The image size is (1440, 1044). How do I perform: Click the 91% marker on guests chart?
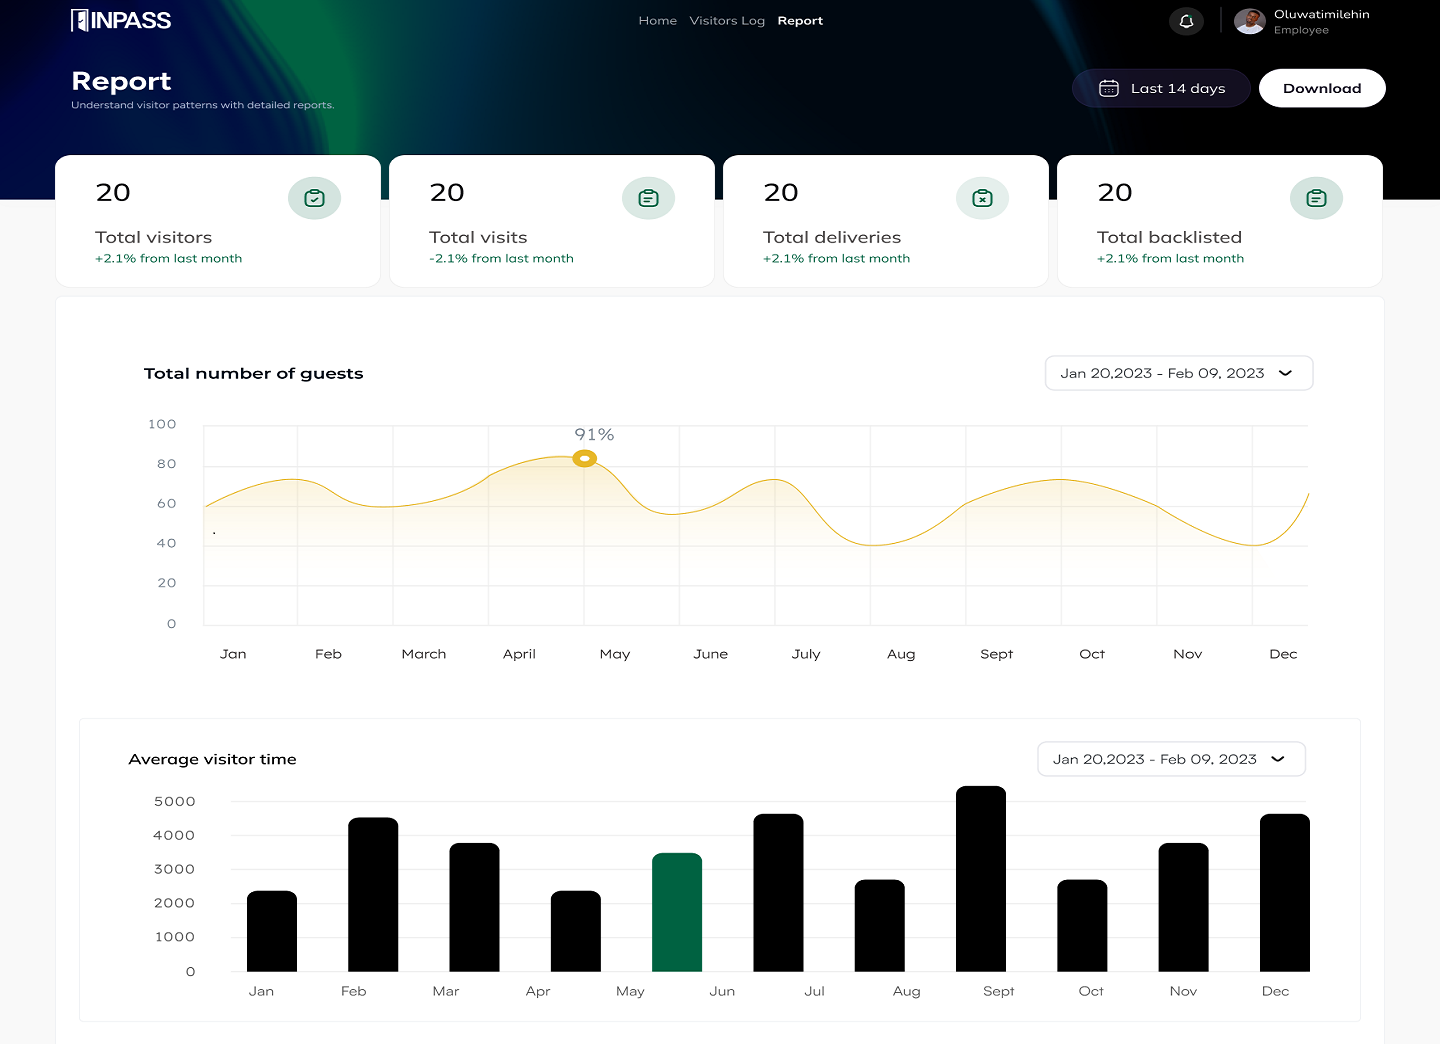pyautogui.click(x=585, y=458)
